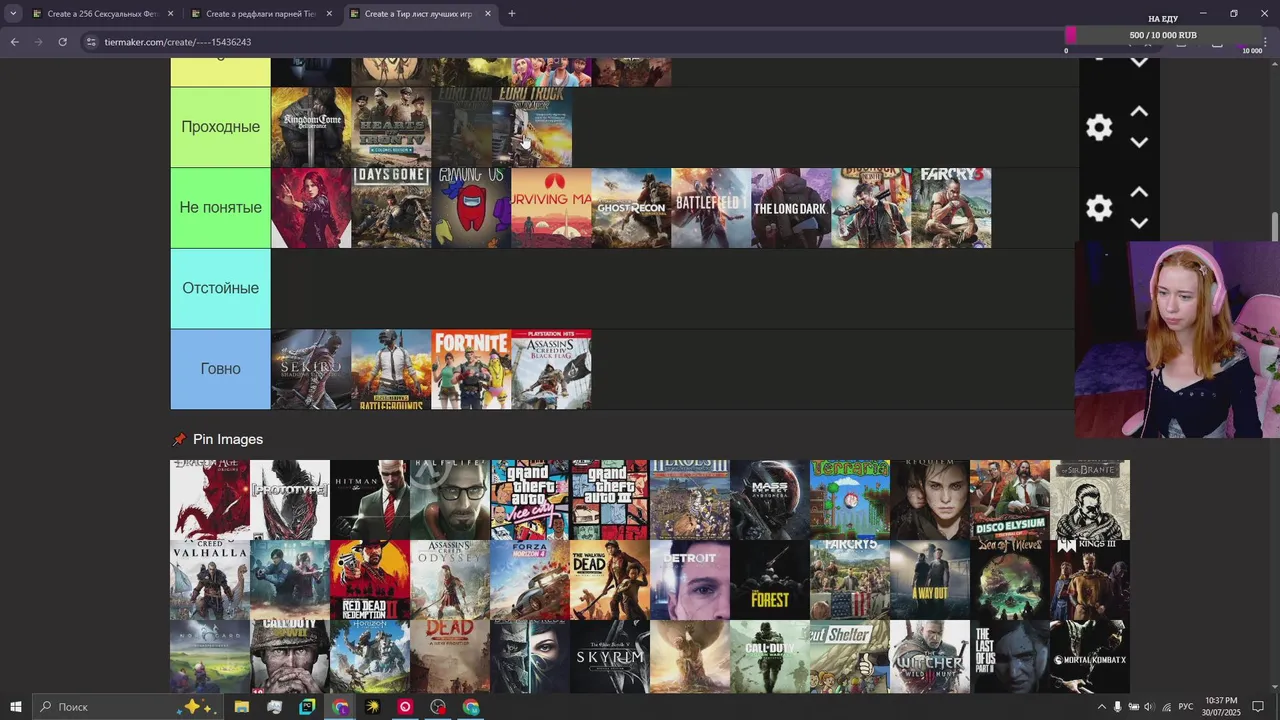The image size is (1280, 720).
Task: Select the Dragon Age image
Action: [210, 500]
